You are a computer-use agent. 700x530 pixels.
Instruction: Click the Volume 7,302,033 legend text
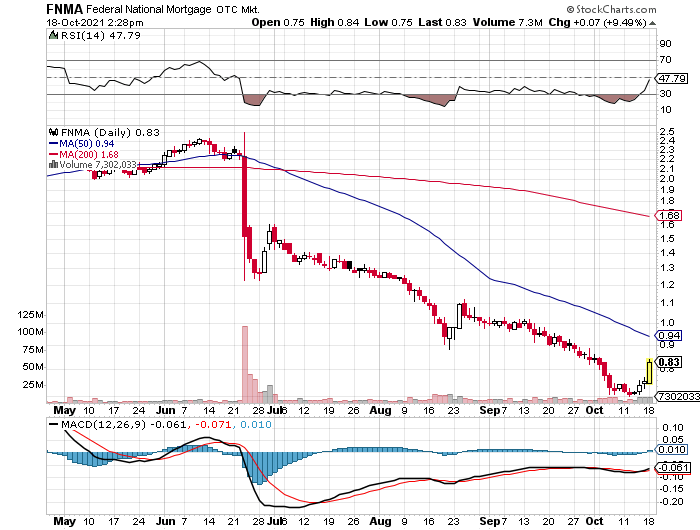tap(98, 164)
